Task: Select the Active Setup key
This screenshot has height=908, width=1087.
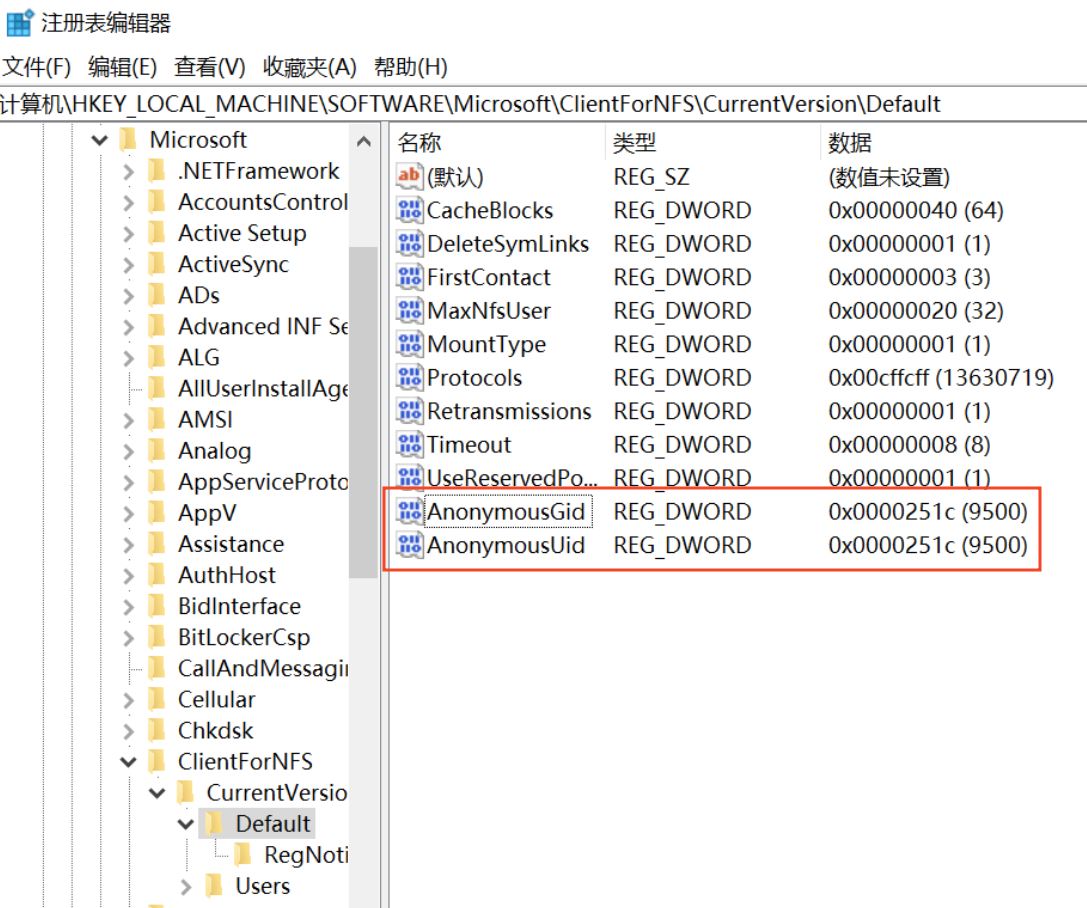Action: click(242, 234)
